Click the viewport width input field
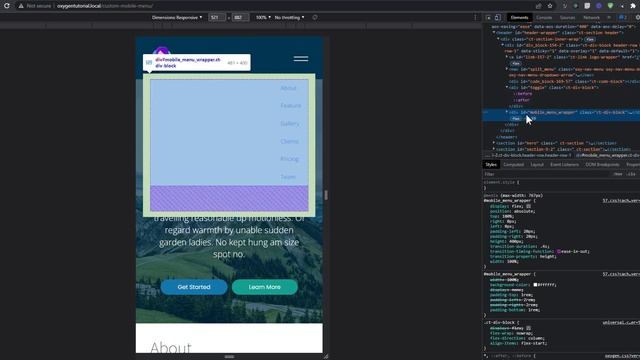640x360 pixels. pyautogui.click(x=217, y=18)
